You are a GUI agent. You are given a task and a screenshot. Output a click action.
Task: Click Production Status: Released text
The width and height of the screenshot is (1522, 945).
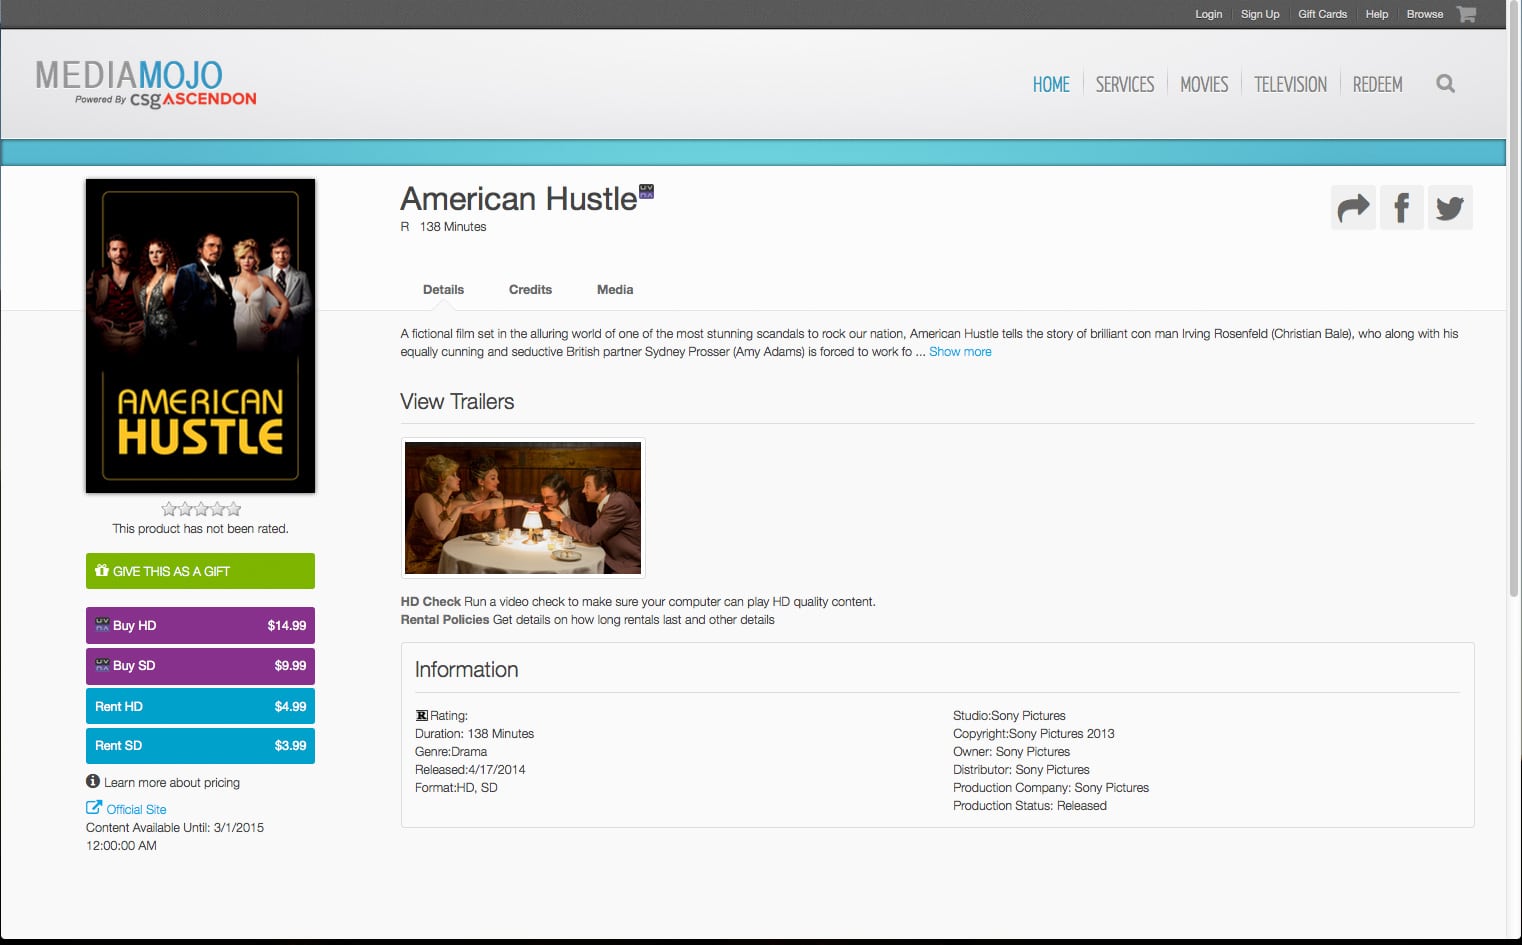click(1030, 806)
